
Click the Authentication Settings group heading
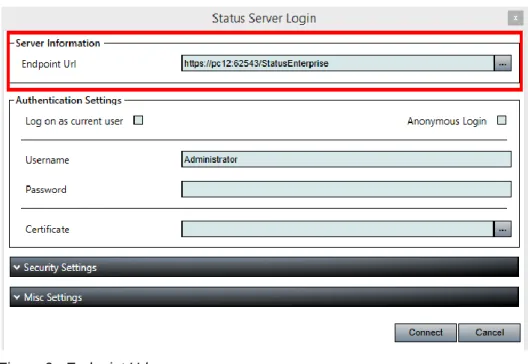point(68,100)
